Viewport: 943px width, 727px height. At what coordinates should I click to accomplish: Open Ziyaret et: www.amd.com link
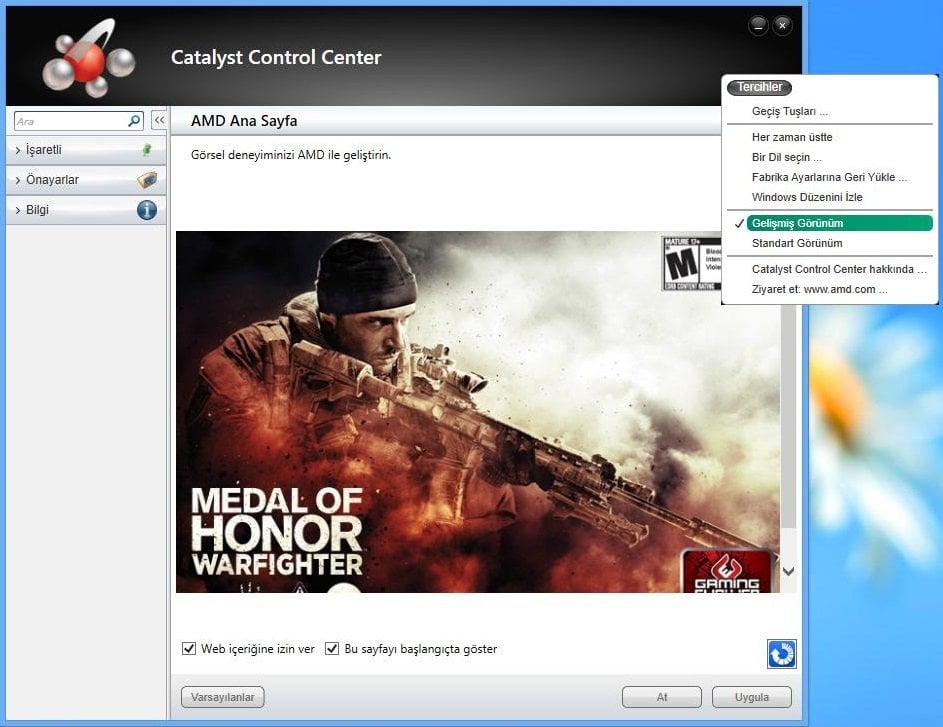point(819,289)
